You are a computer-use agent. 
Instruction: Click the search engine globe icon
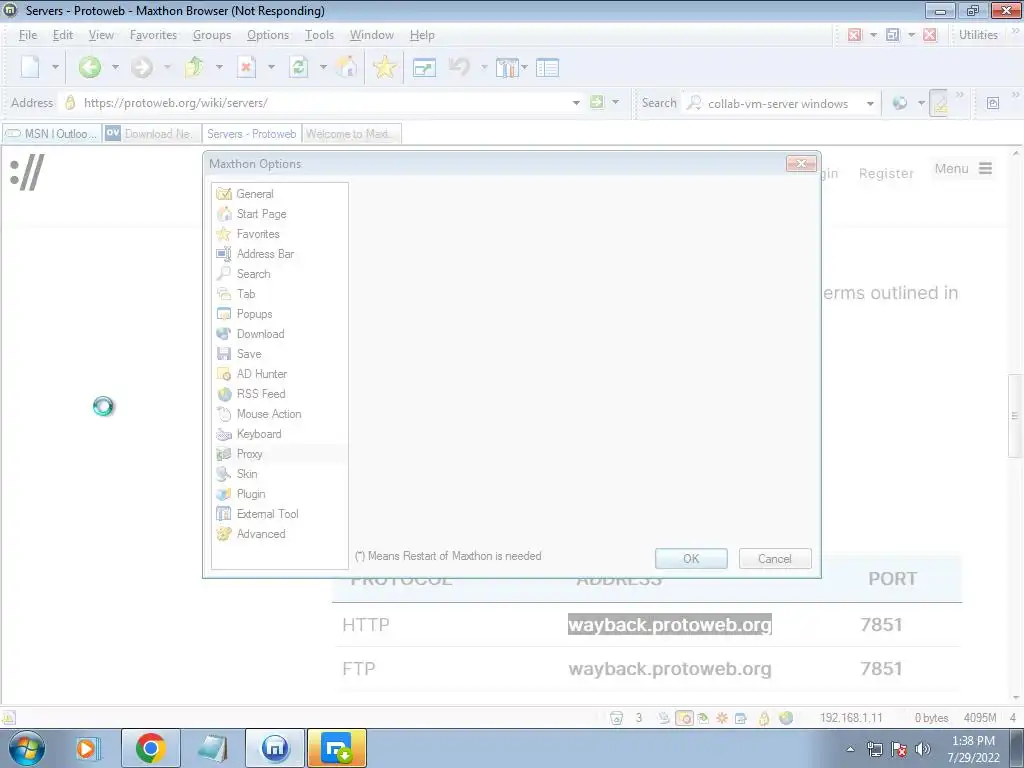900,103
